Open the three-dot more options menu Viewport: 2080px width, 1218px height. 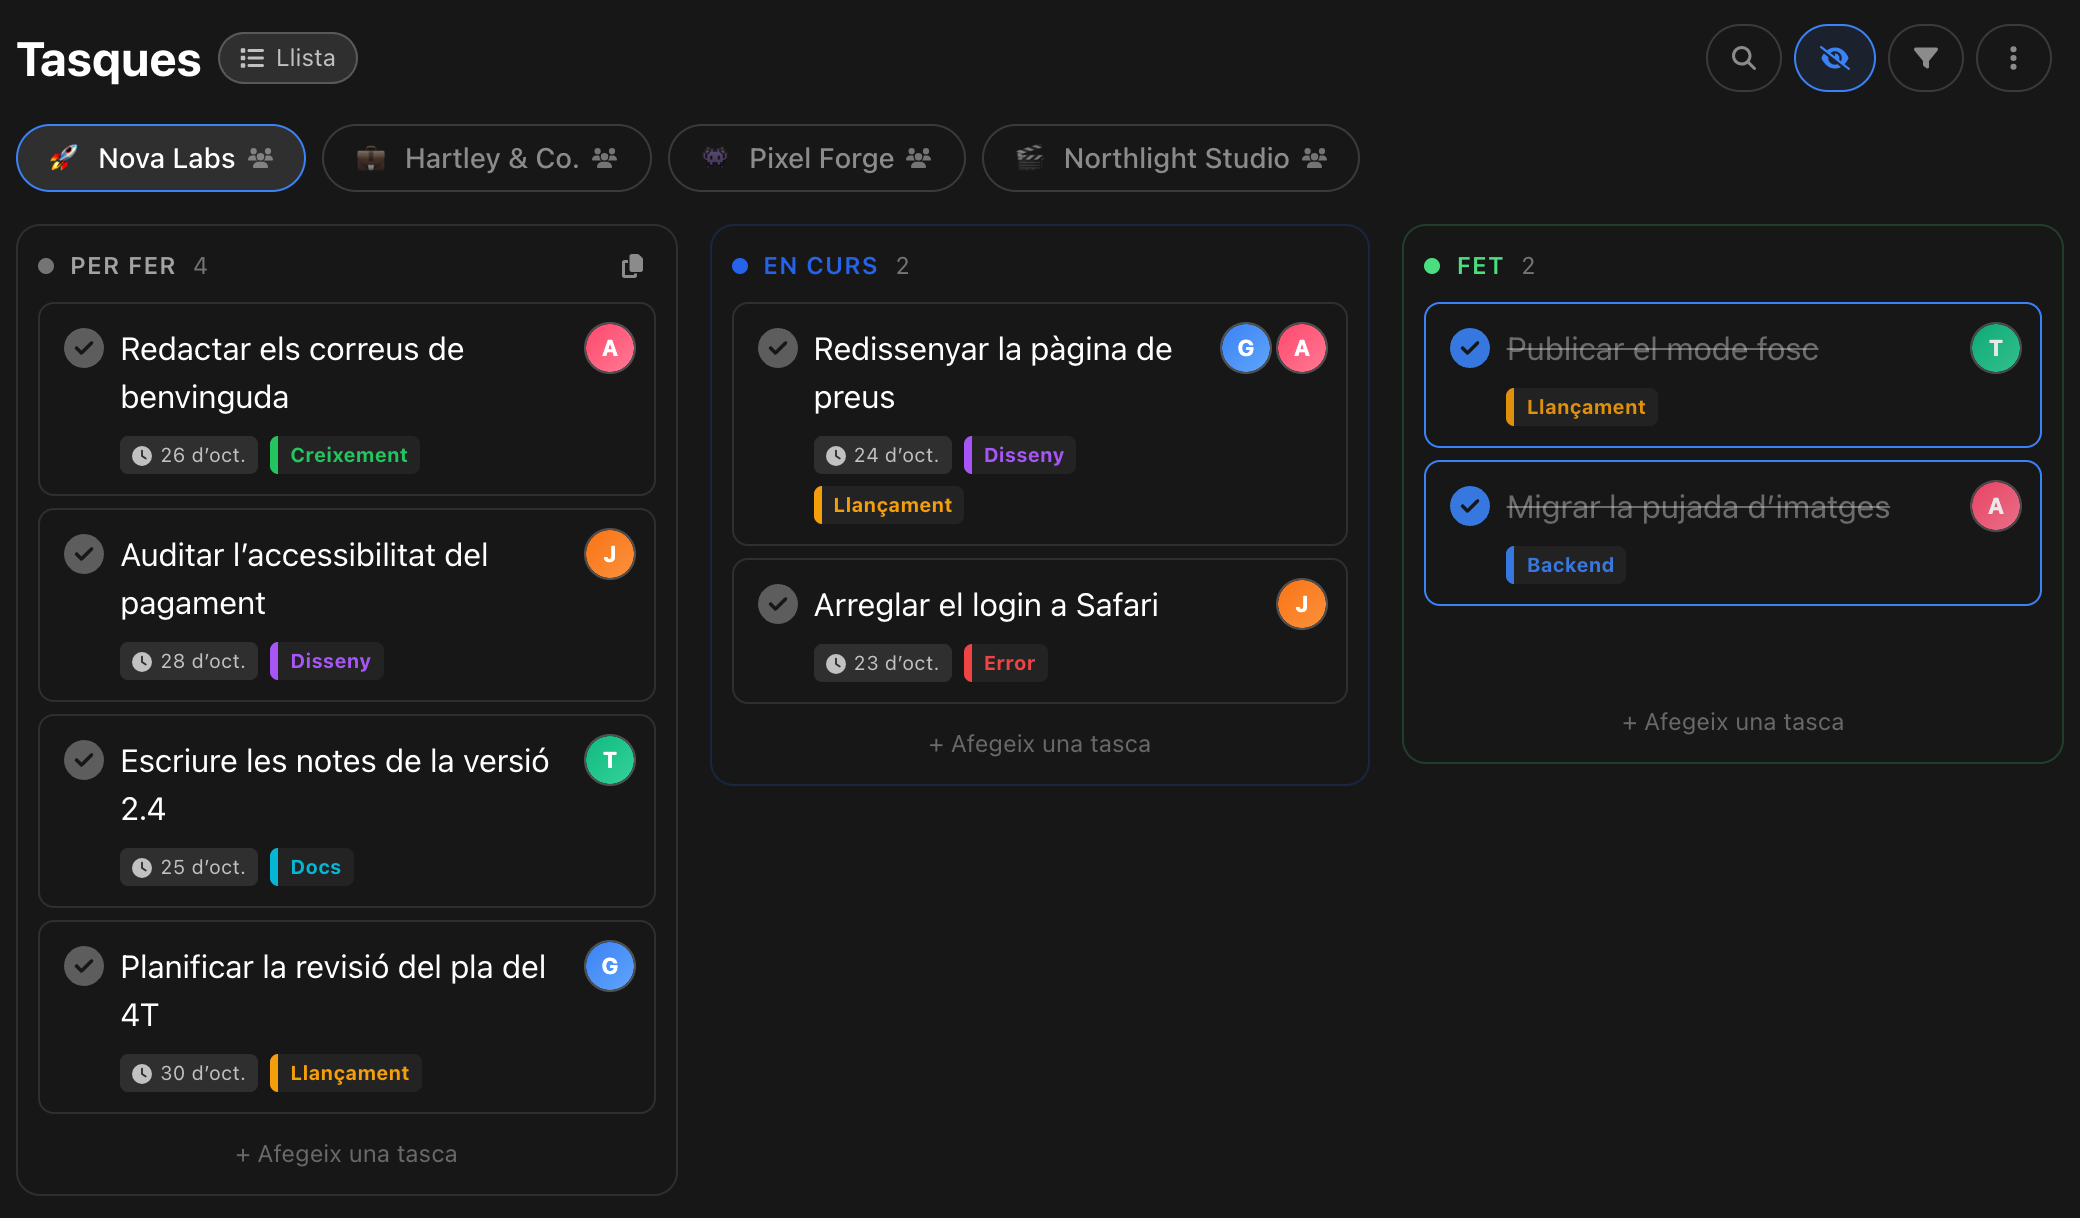2013,58
